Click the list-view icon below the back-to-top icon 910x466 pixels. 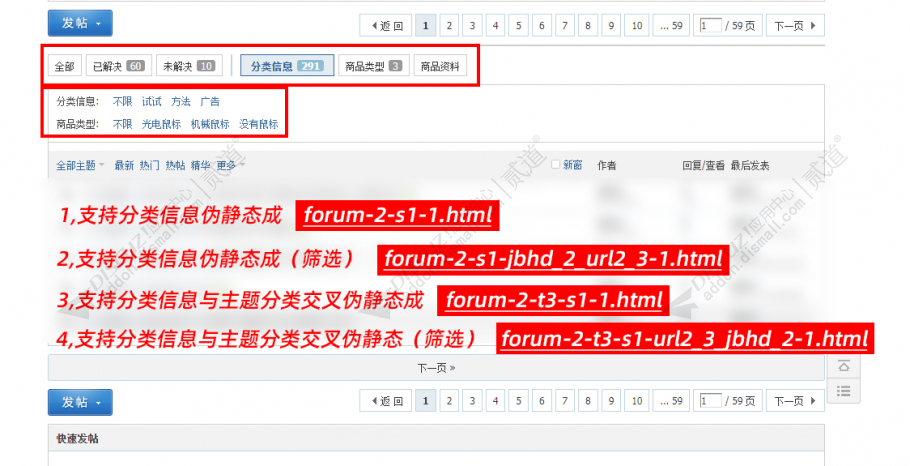coord(843,391)
